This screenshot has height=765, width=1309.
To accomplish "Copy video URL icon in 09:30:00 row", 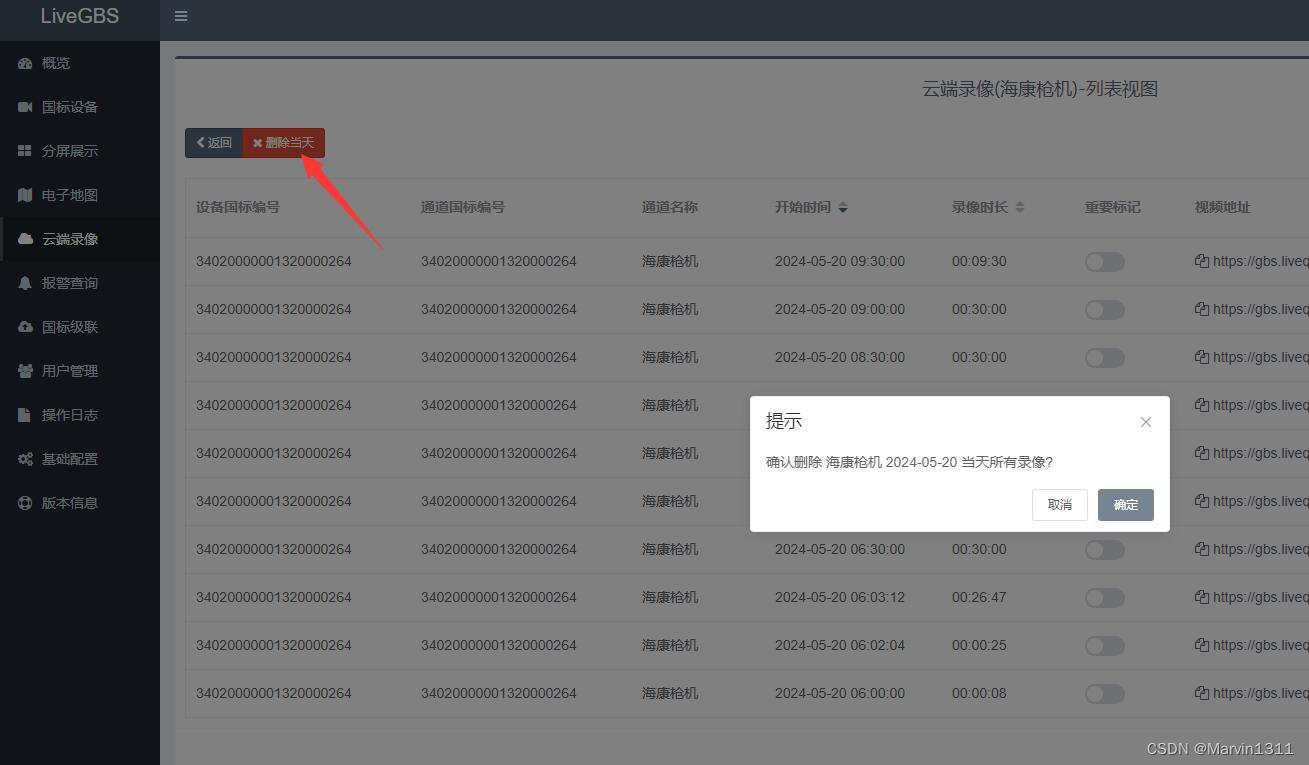I will [x=1202, y=261].
